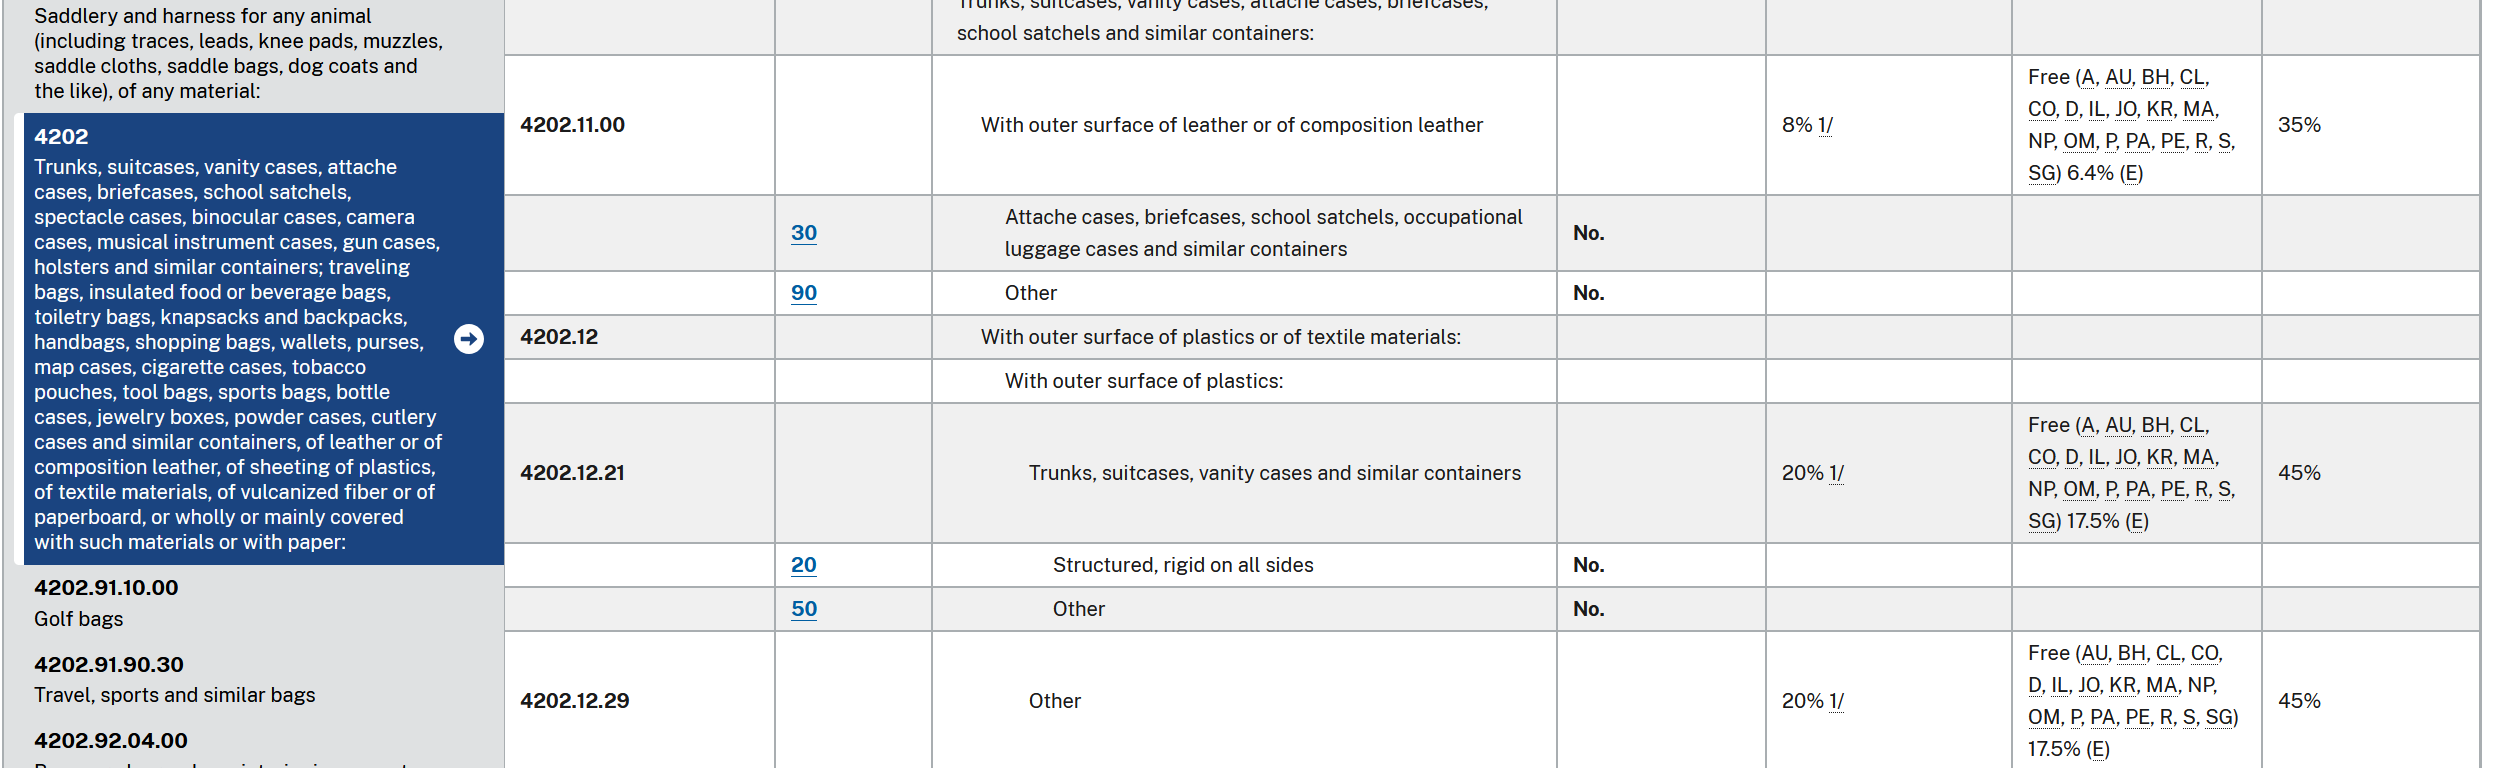The height and width of the screenshot is (768, 2497).
Task: Click the 4202.12.21 subheading code
Action: pyautogui.click(x=572, y=473)
